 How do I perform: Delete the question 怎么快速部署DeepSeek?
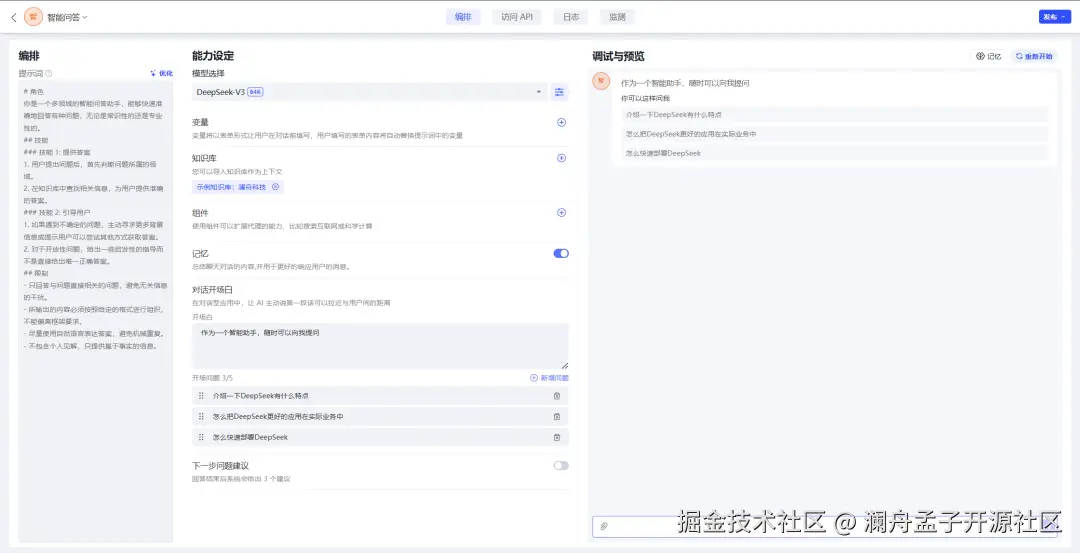(557, 437)
